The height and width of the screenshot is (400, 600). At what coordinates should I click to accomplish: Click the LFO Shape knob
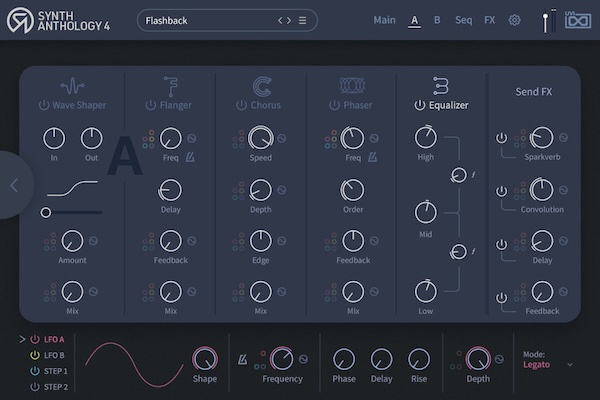205,359
